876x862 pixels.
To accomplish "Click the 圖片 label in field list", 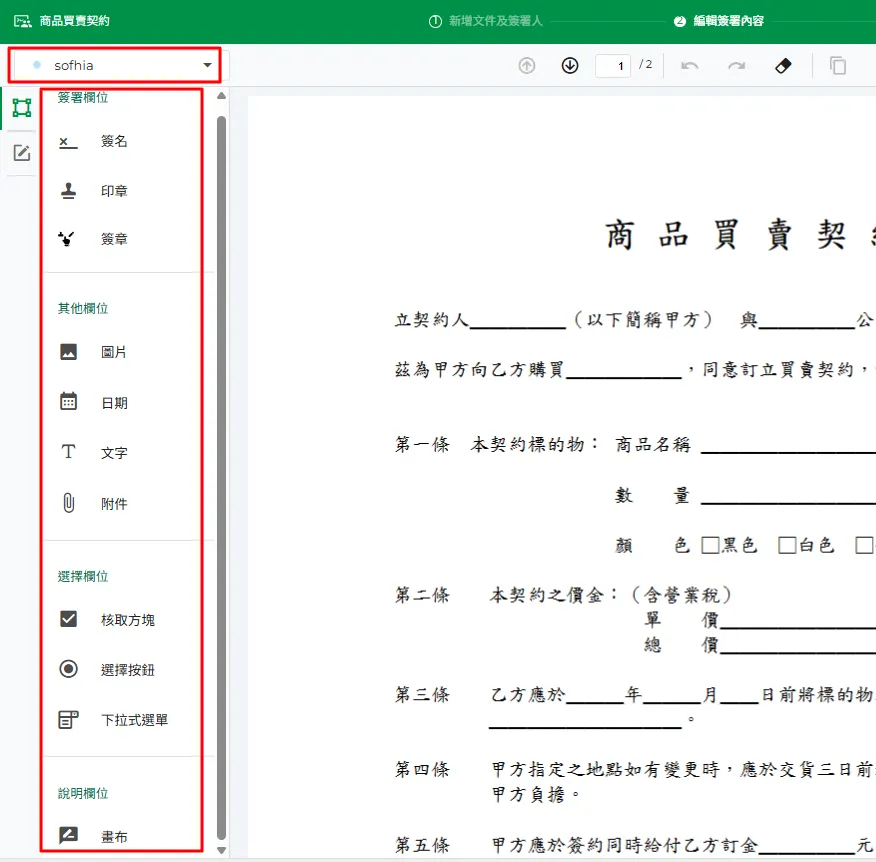I will pyautogui.click(x=114, y=352).
